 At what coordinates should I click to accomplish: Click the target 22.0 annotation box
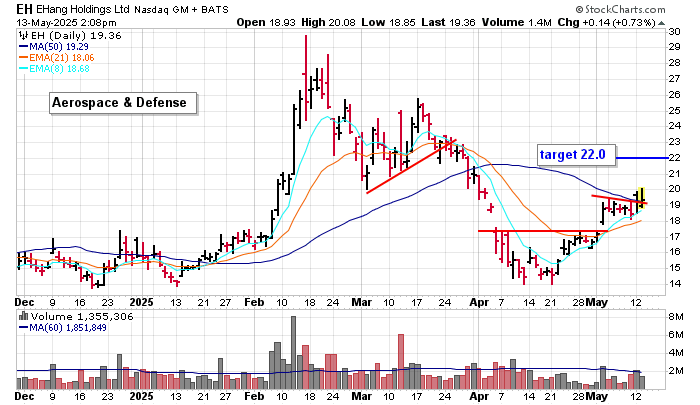(x=576, y=155)
